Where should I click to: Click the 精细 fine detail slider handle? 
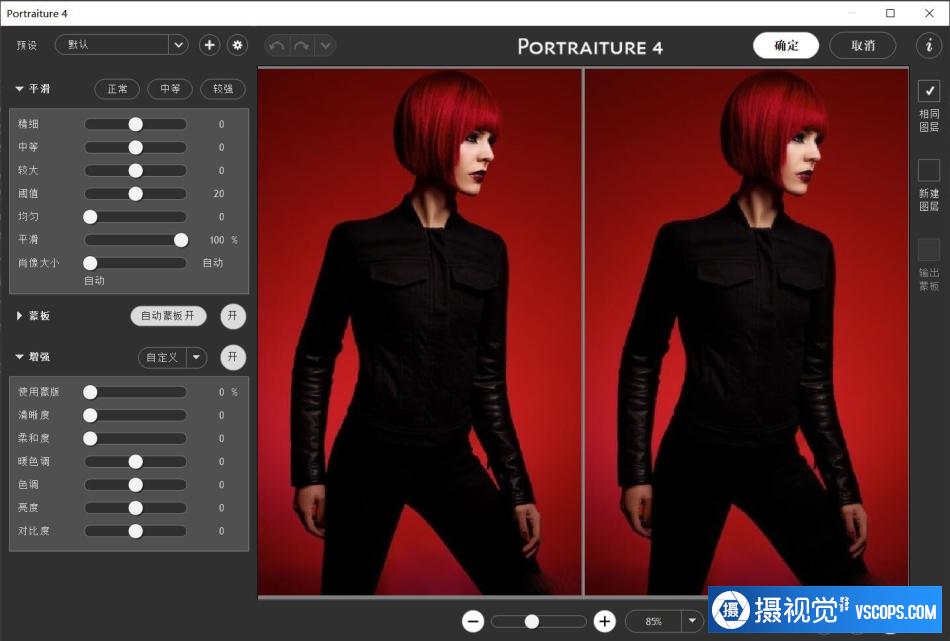pos(136,124)
